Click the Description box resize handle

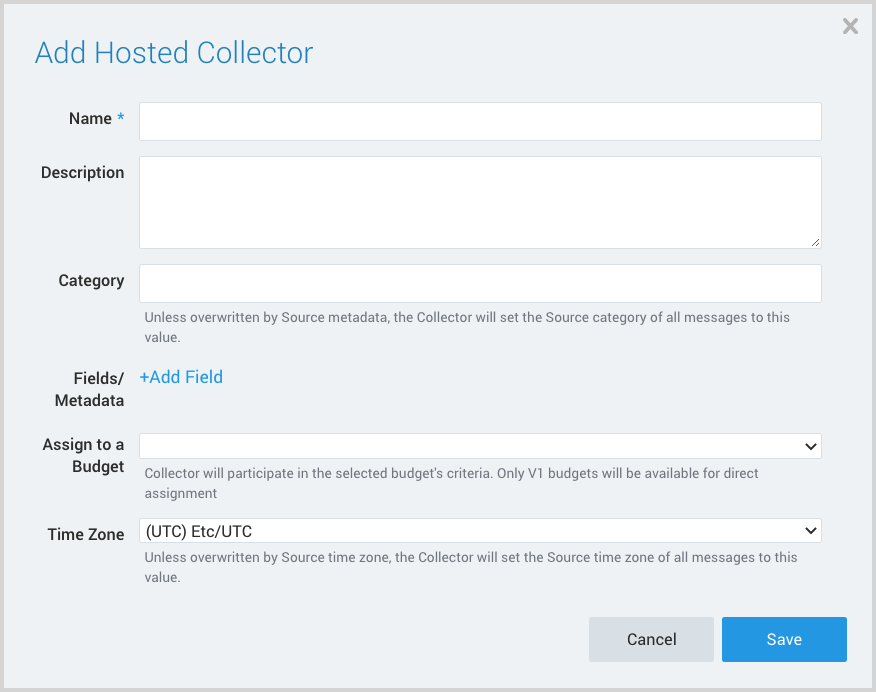point(816,243)
